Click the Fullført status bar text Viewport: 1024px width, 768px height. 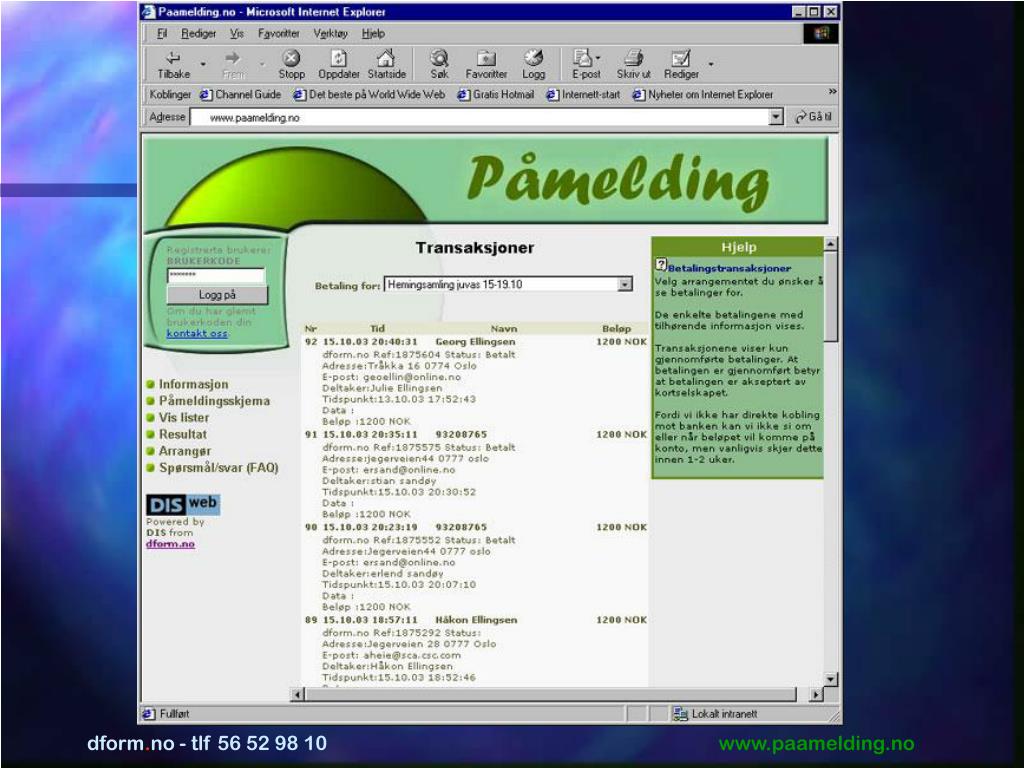pos(174,714)
